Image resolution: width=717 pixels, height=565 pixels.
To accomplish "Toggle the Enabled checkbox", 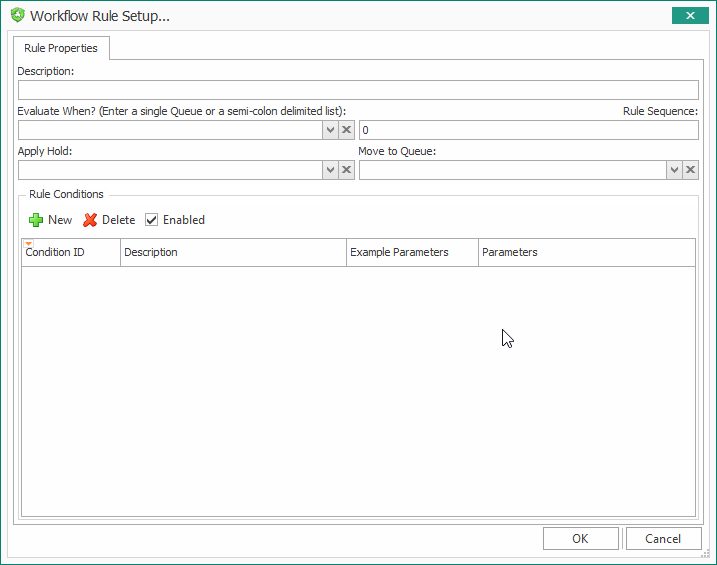I will click(151, 220).
